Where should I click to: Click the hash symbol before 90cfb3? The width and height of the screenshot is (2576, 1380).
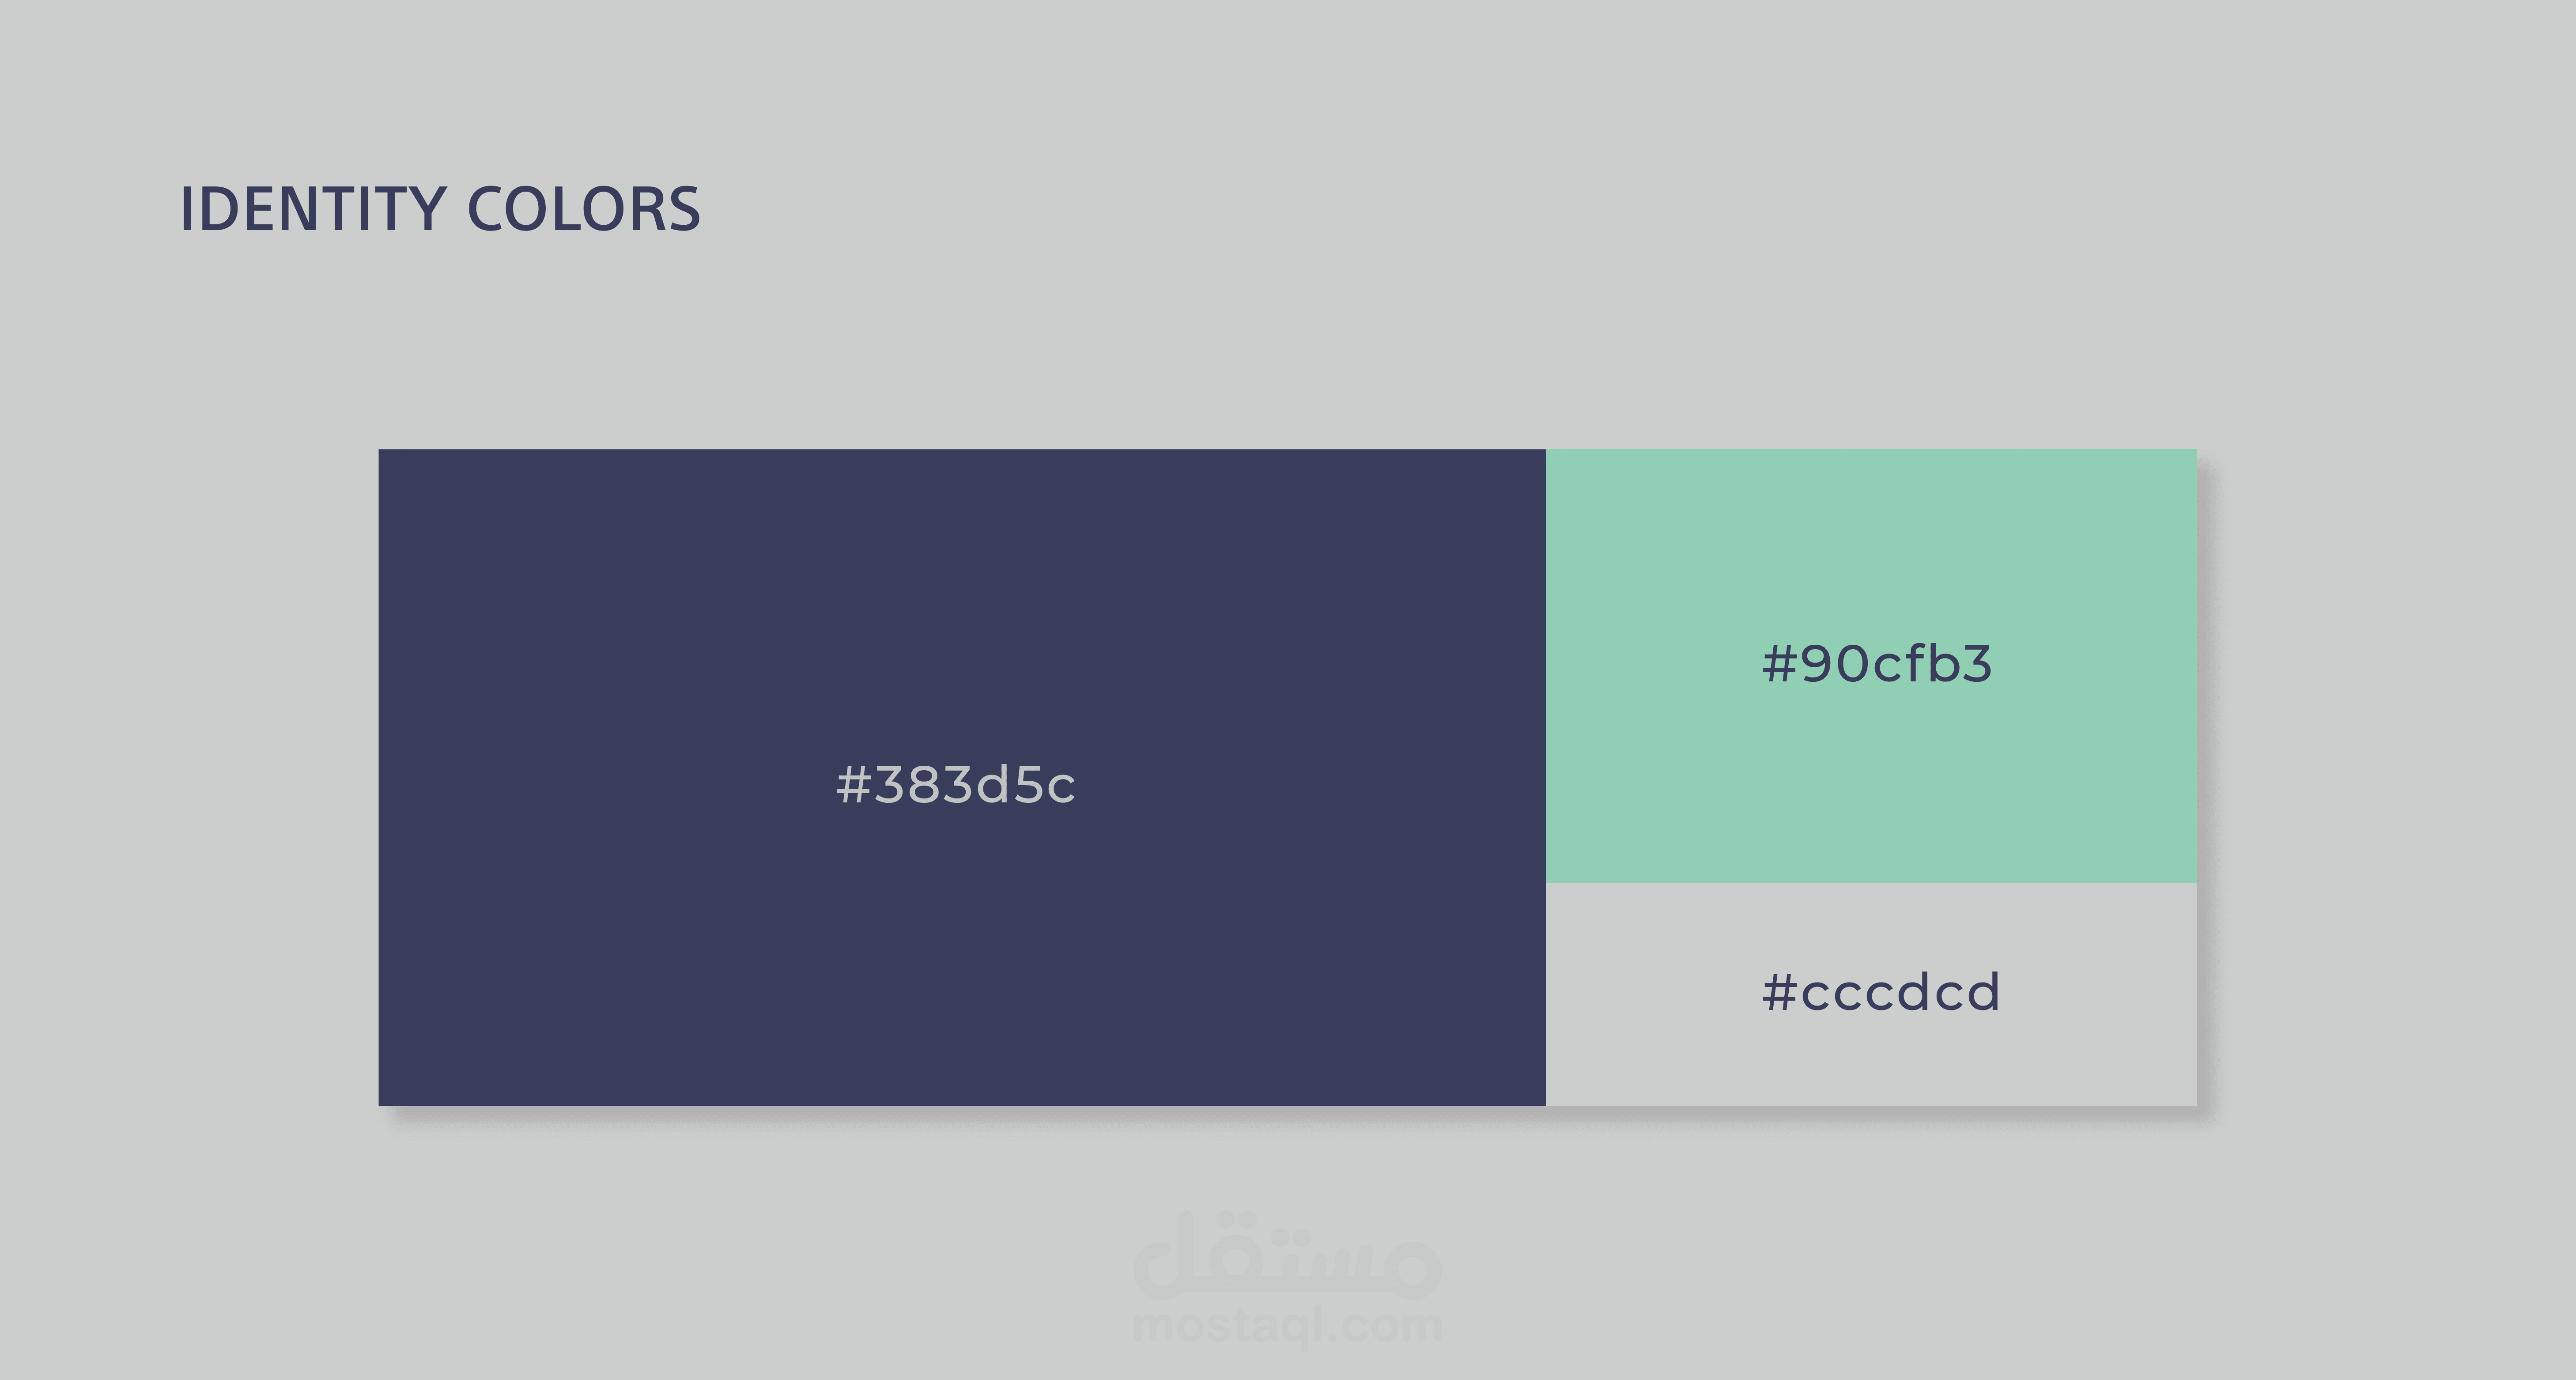(1780, 664)
